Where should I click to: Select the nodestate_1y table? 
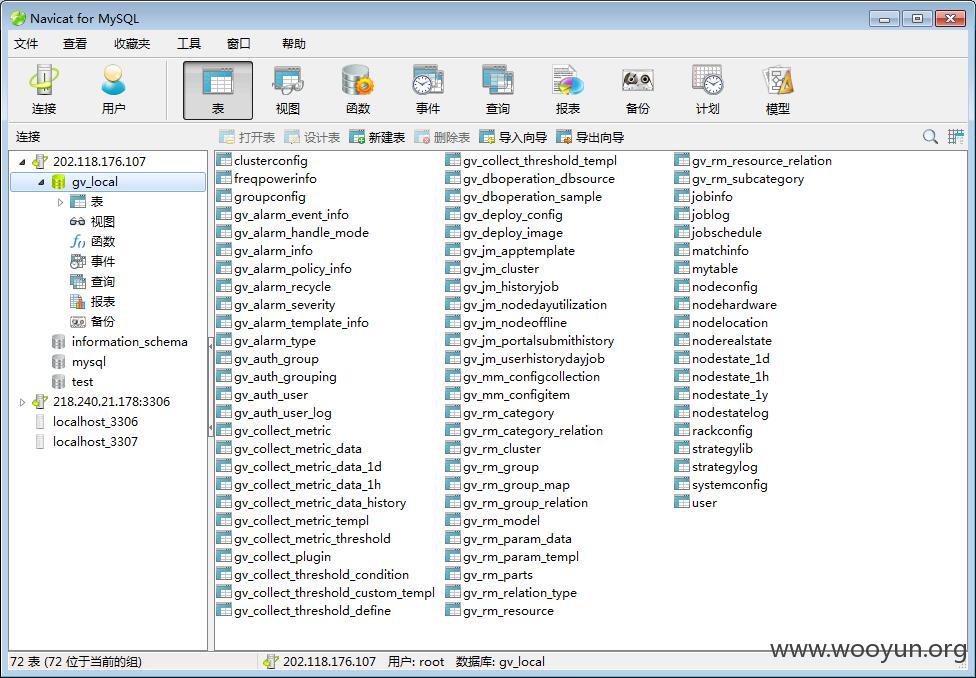tap(721, 395)
